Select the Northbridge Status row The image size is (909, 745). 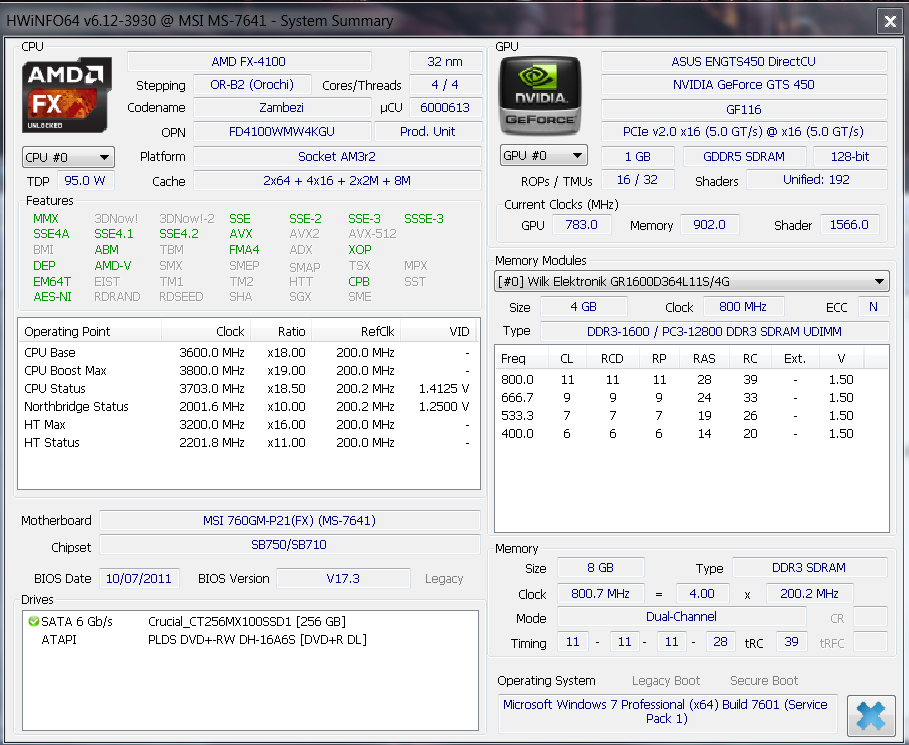[248, 406]
